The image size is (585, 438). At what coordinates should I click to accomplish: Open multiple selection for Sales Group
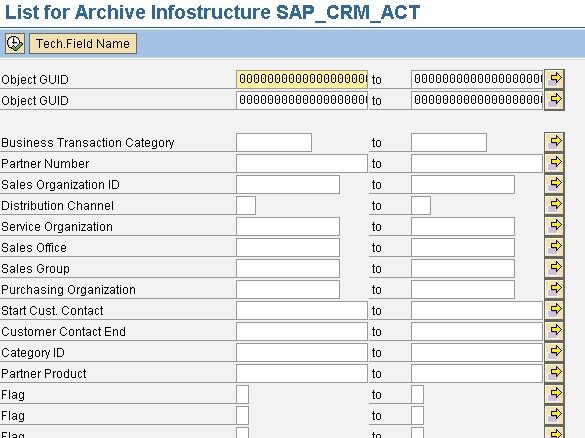(554, 268)
